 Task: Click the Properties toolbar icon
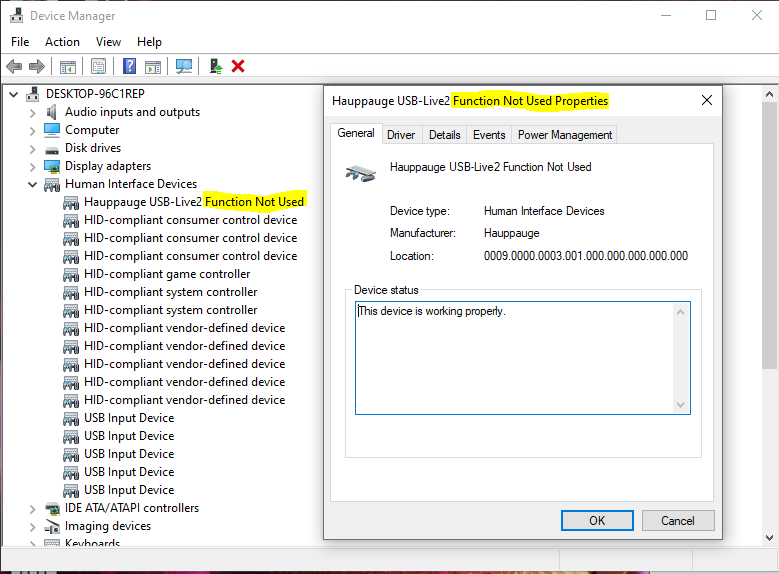coord(98,66)
